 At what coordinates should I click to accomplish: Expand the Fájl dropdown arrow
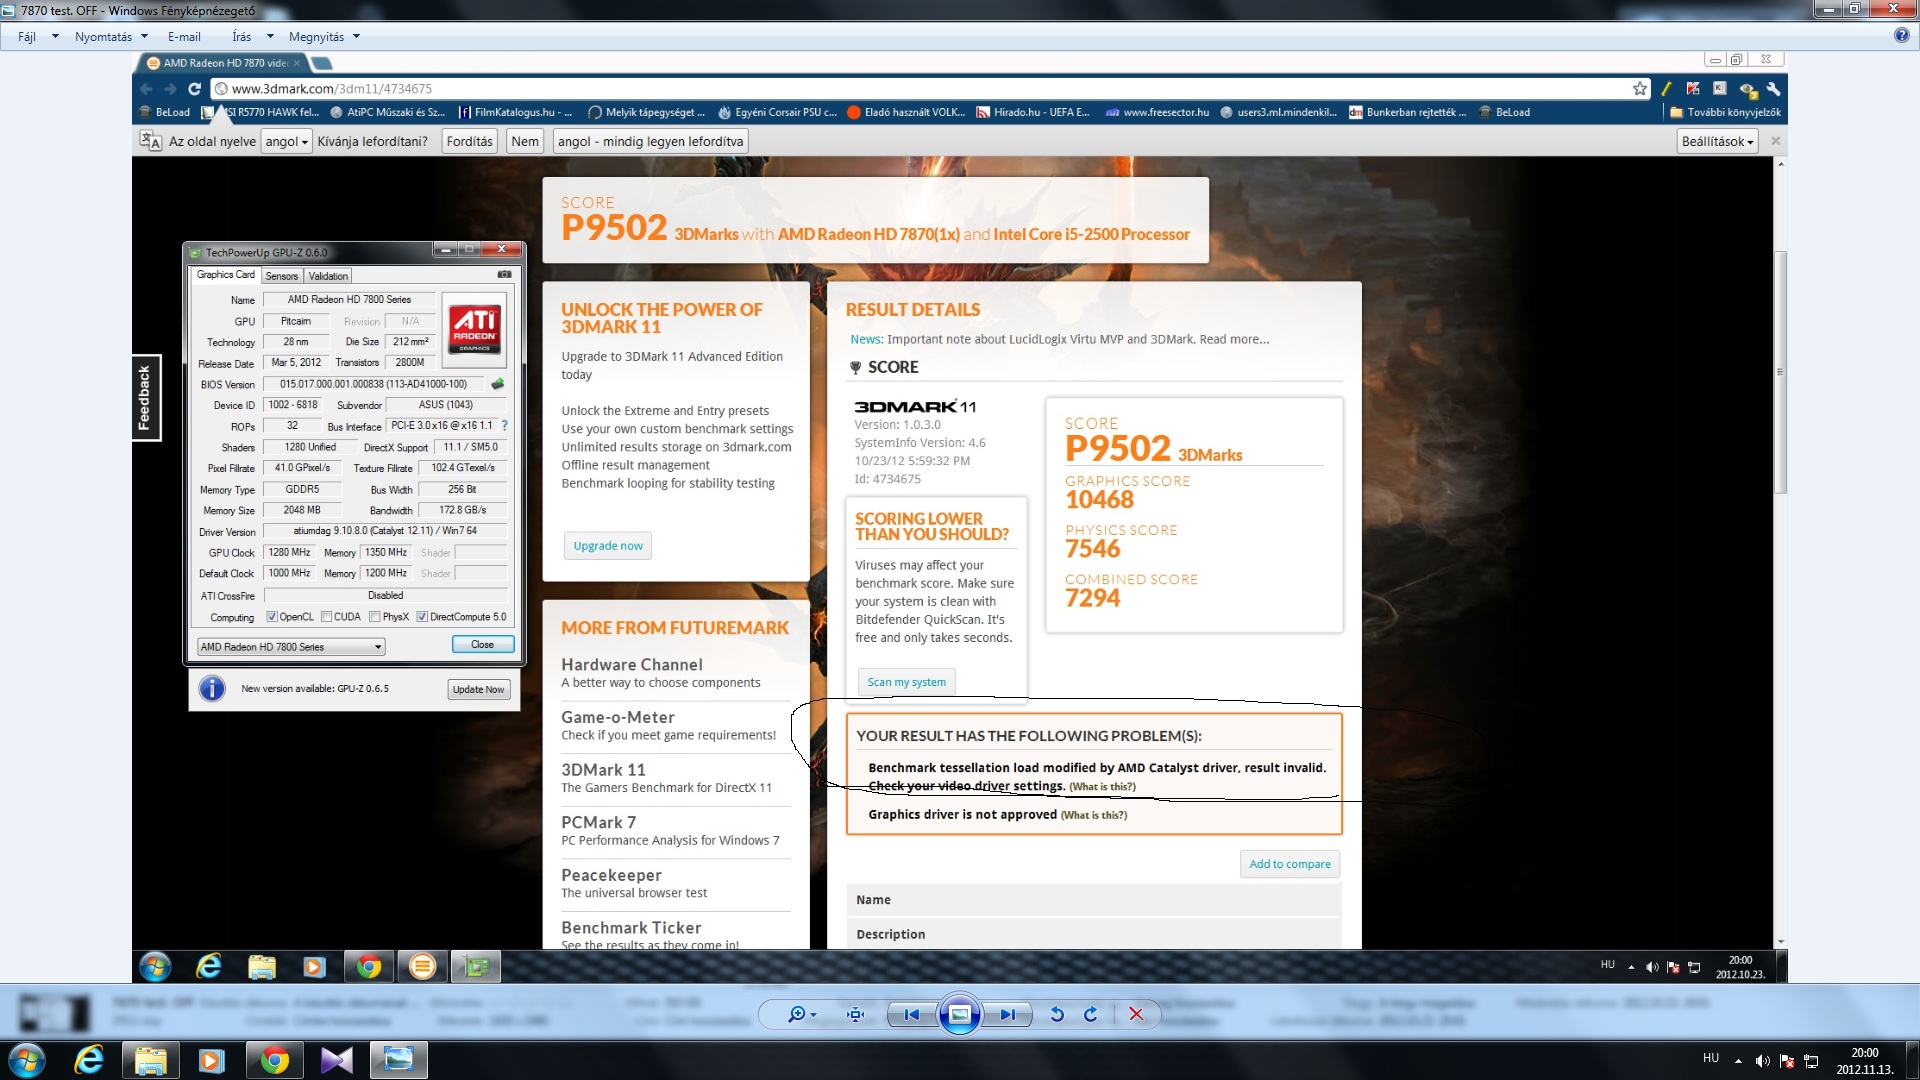point(55,37)
